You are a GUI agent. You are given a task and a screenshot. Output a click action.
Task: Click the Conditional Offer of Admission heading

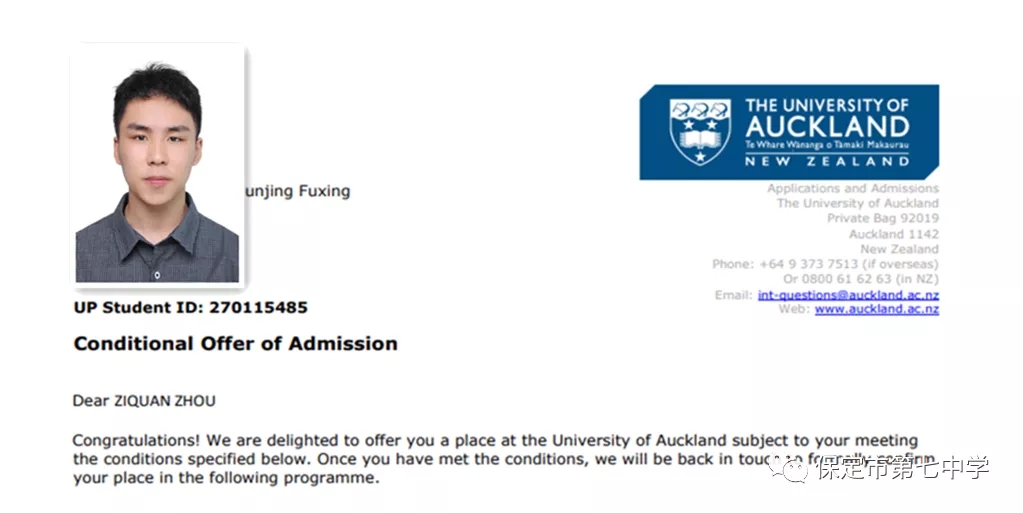click(236, 343)
